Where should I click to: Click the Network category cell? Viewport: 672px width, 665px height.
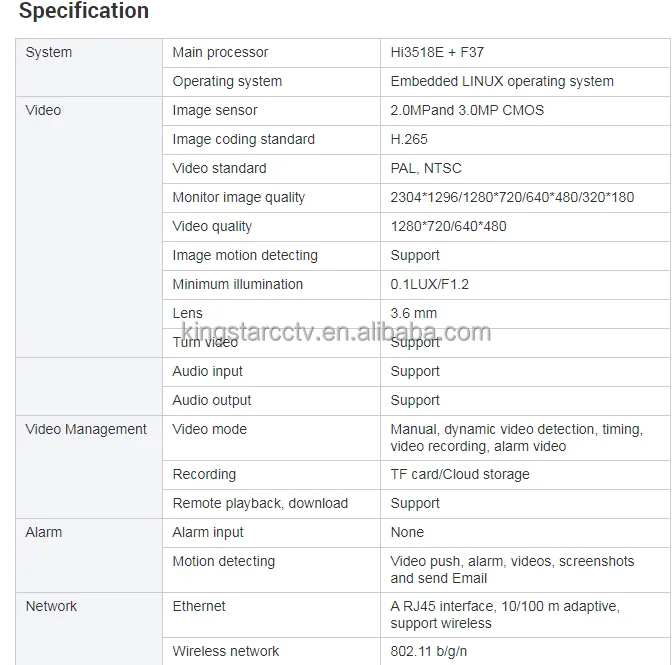pyautogui.click(x=51, y=606)
